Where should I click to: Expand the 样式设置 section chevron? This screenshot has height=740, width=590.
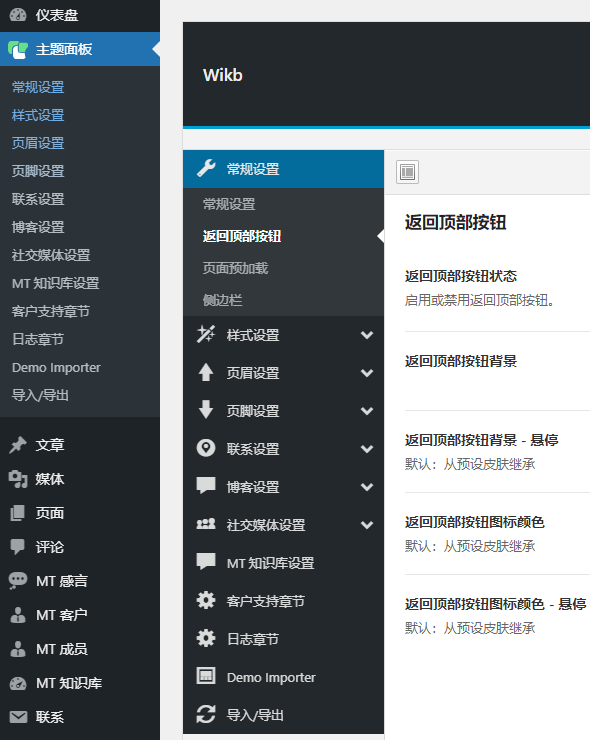[367, 335]
